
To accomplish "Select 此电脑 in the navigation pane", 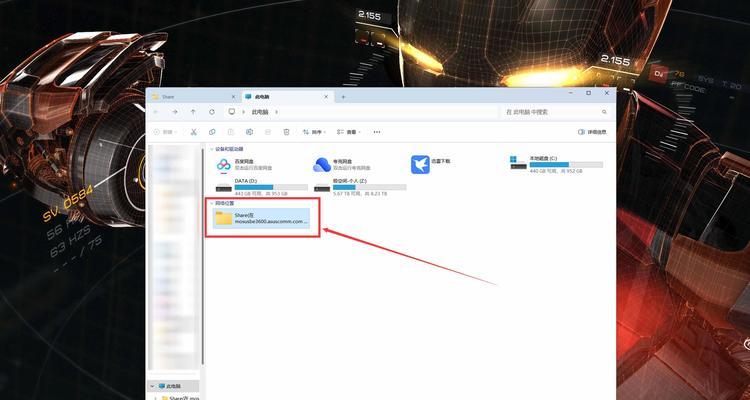I will tap(173, 386).
